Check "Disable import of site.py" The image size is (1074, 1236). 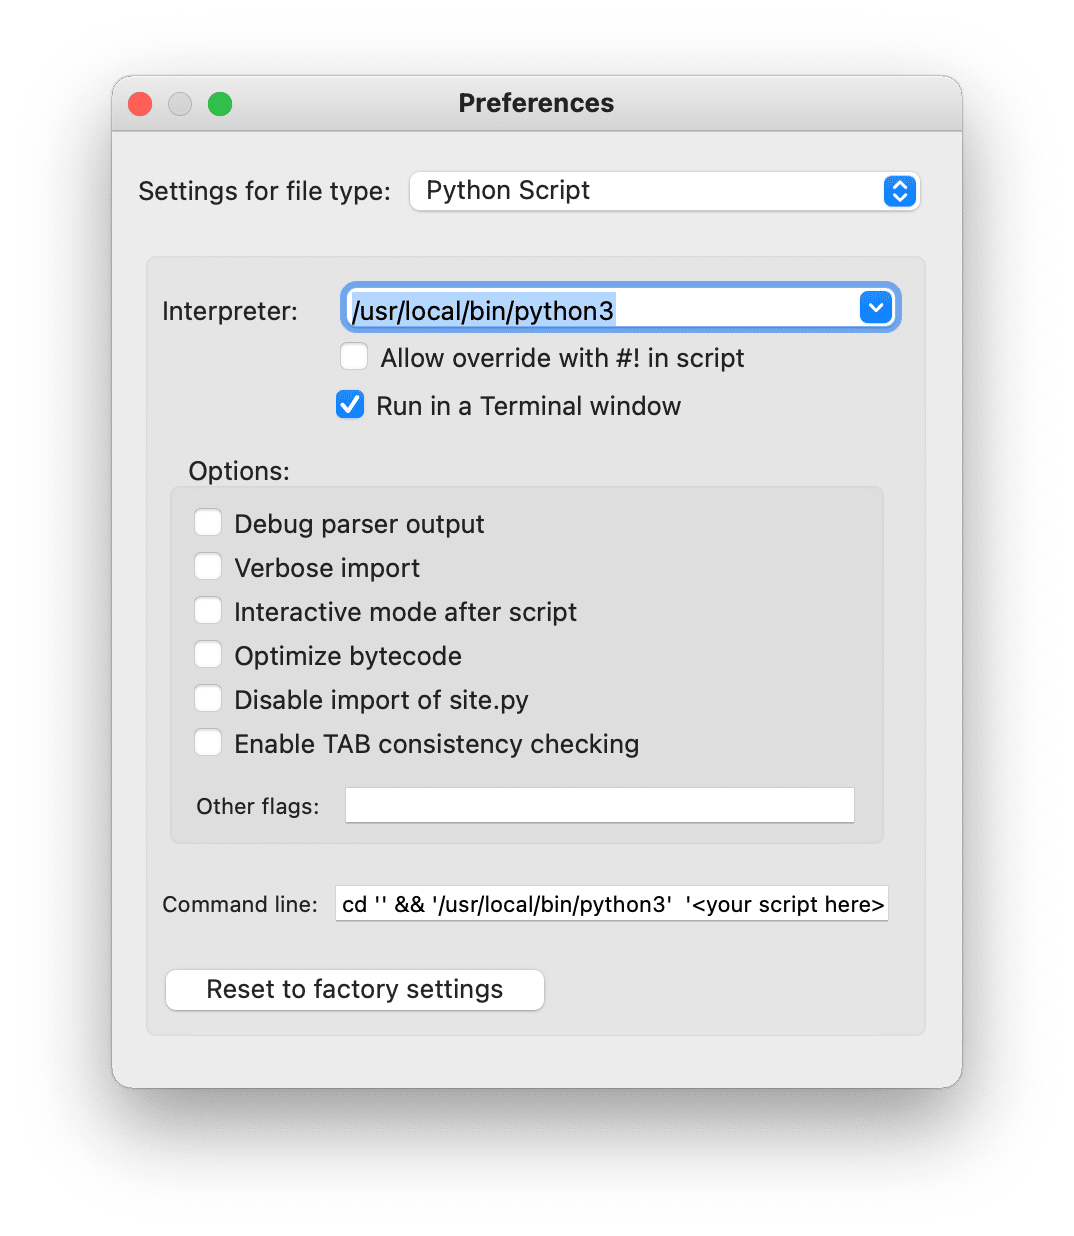[208, 698]
